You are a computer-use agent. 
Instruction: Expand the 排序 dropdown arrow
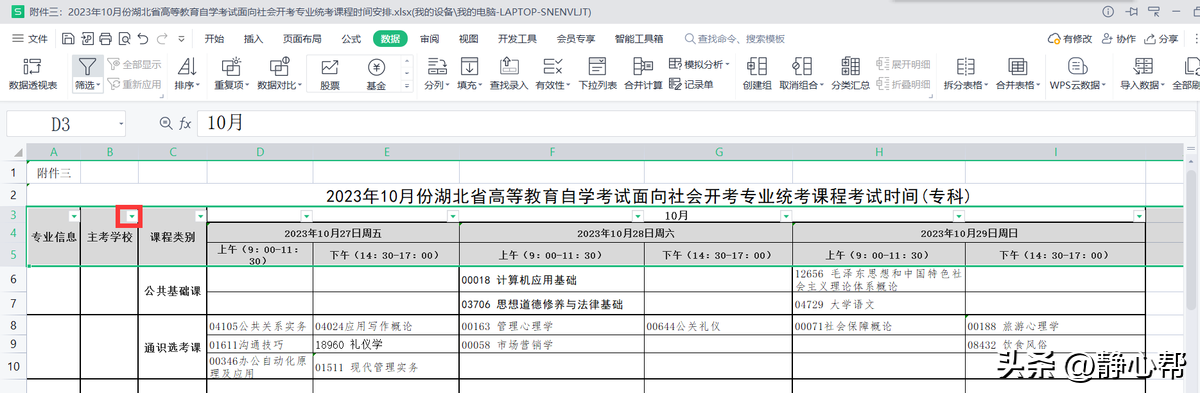[x=198, y=86]
